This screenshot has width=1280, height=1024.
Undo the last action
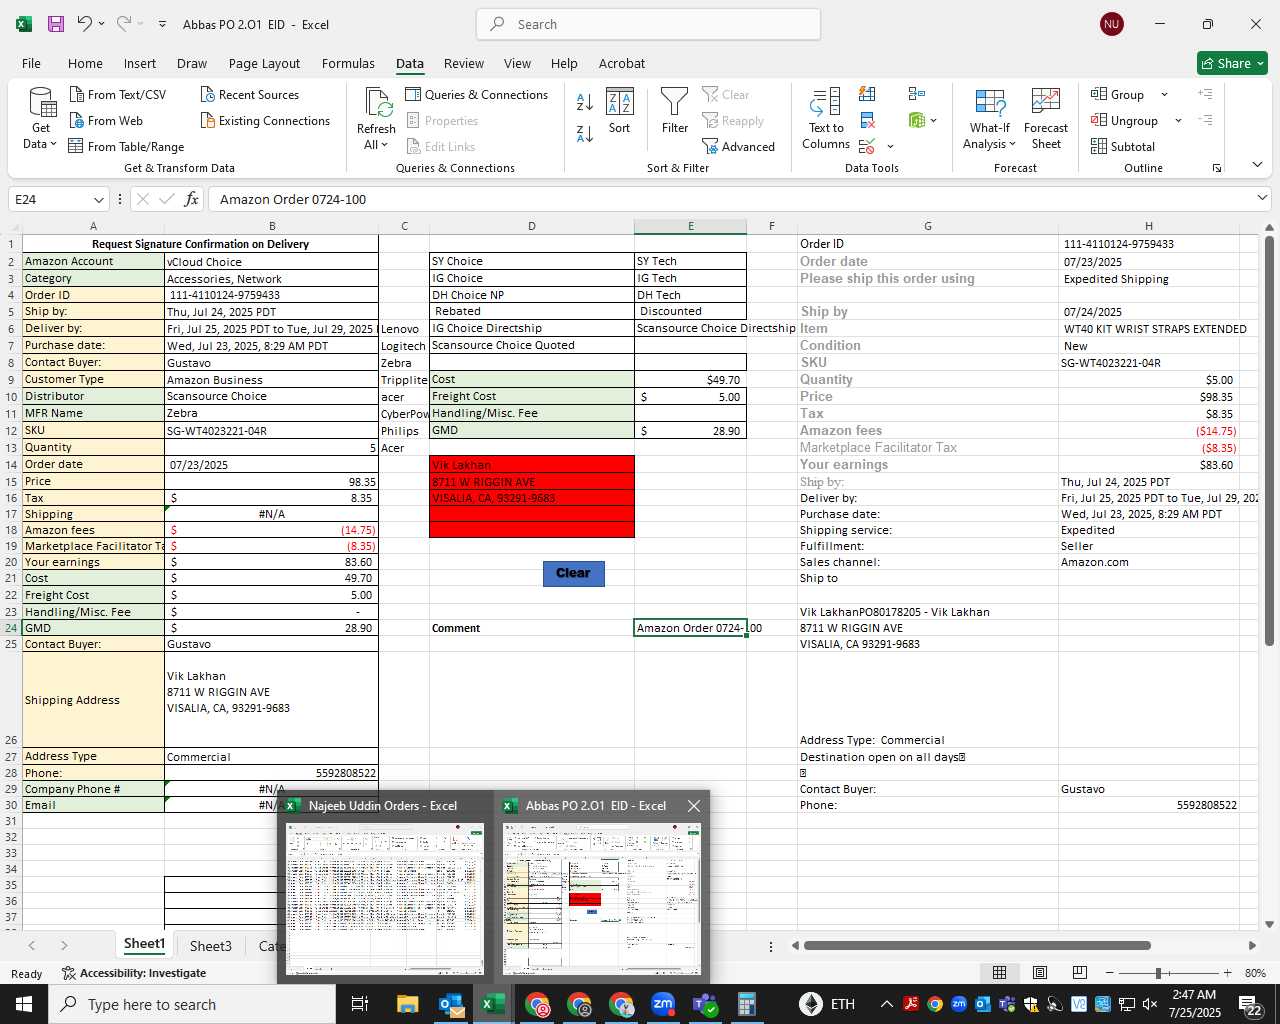pos(85,24)
